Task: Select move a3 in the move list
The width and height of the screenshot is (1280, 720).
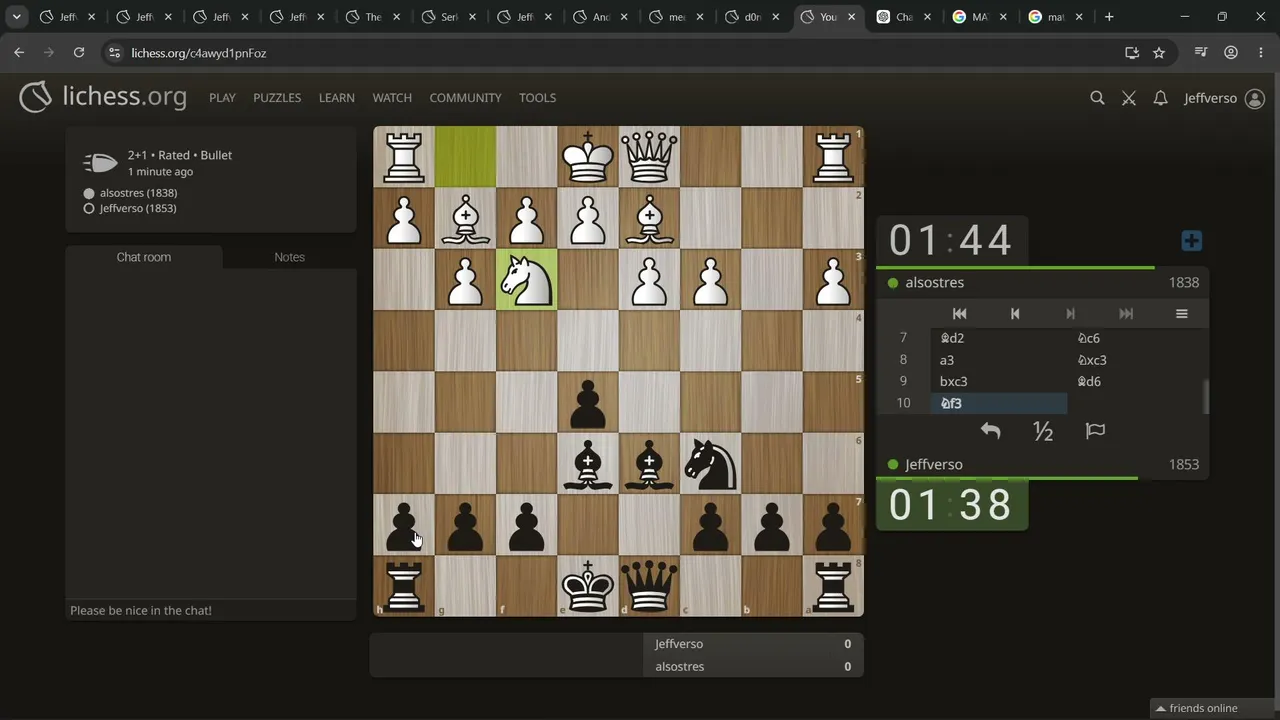Action: click(999, 360)
